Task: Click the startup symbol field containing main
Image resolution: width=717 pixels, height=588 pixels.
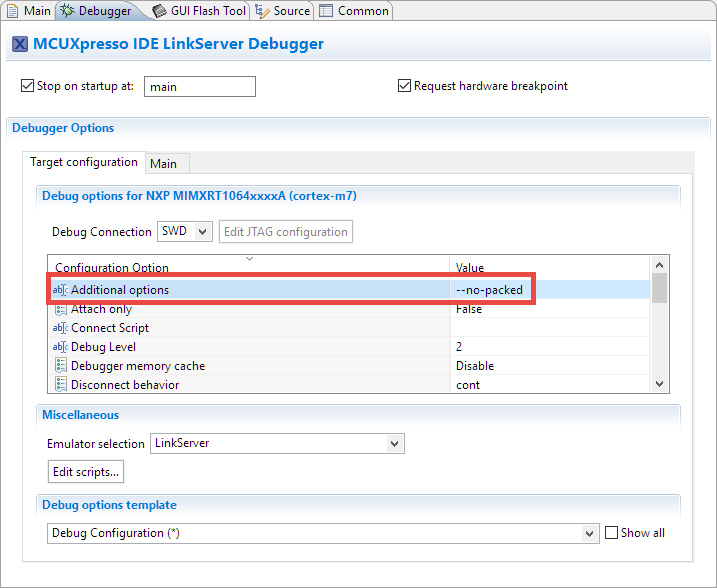Action: tap(200, 87)
